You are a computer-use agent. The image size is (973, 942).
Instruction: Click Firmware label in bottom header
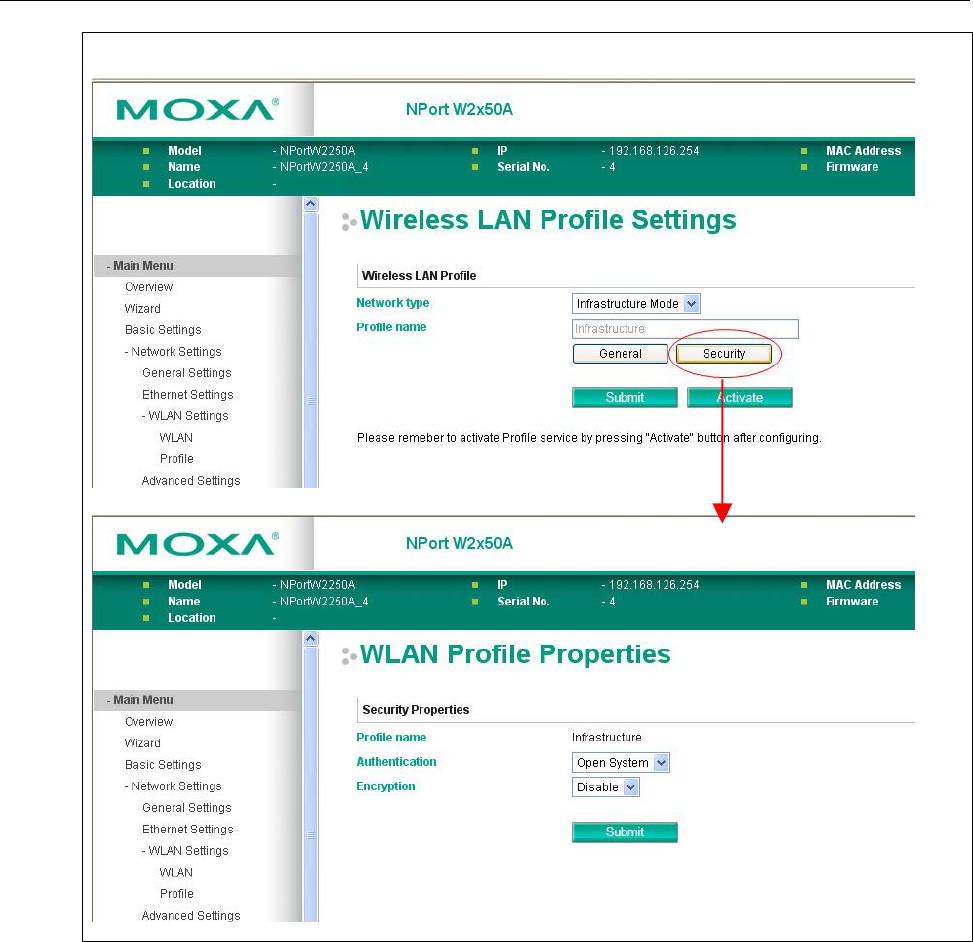(x=852, y=601)
